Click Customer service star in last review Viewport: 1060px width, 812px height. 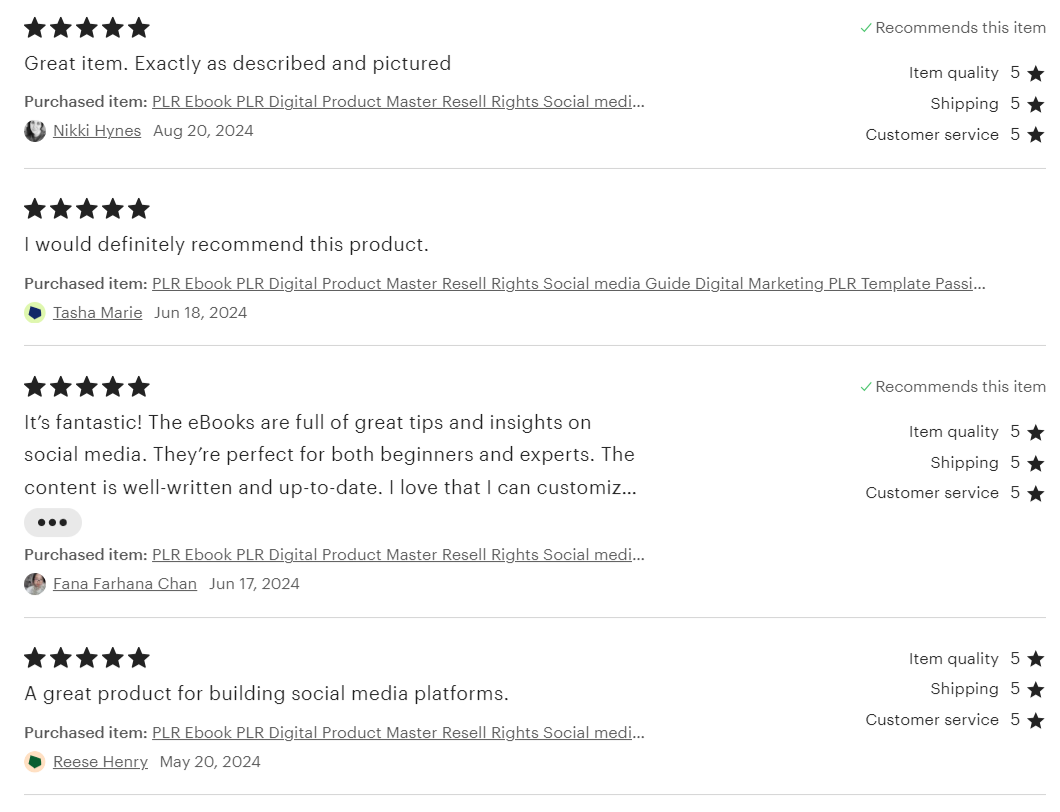click(1036, 720)
